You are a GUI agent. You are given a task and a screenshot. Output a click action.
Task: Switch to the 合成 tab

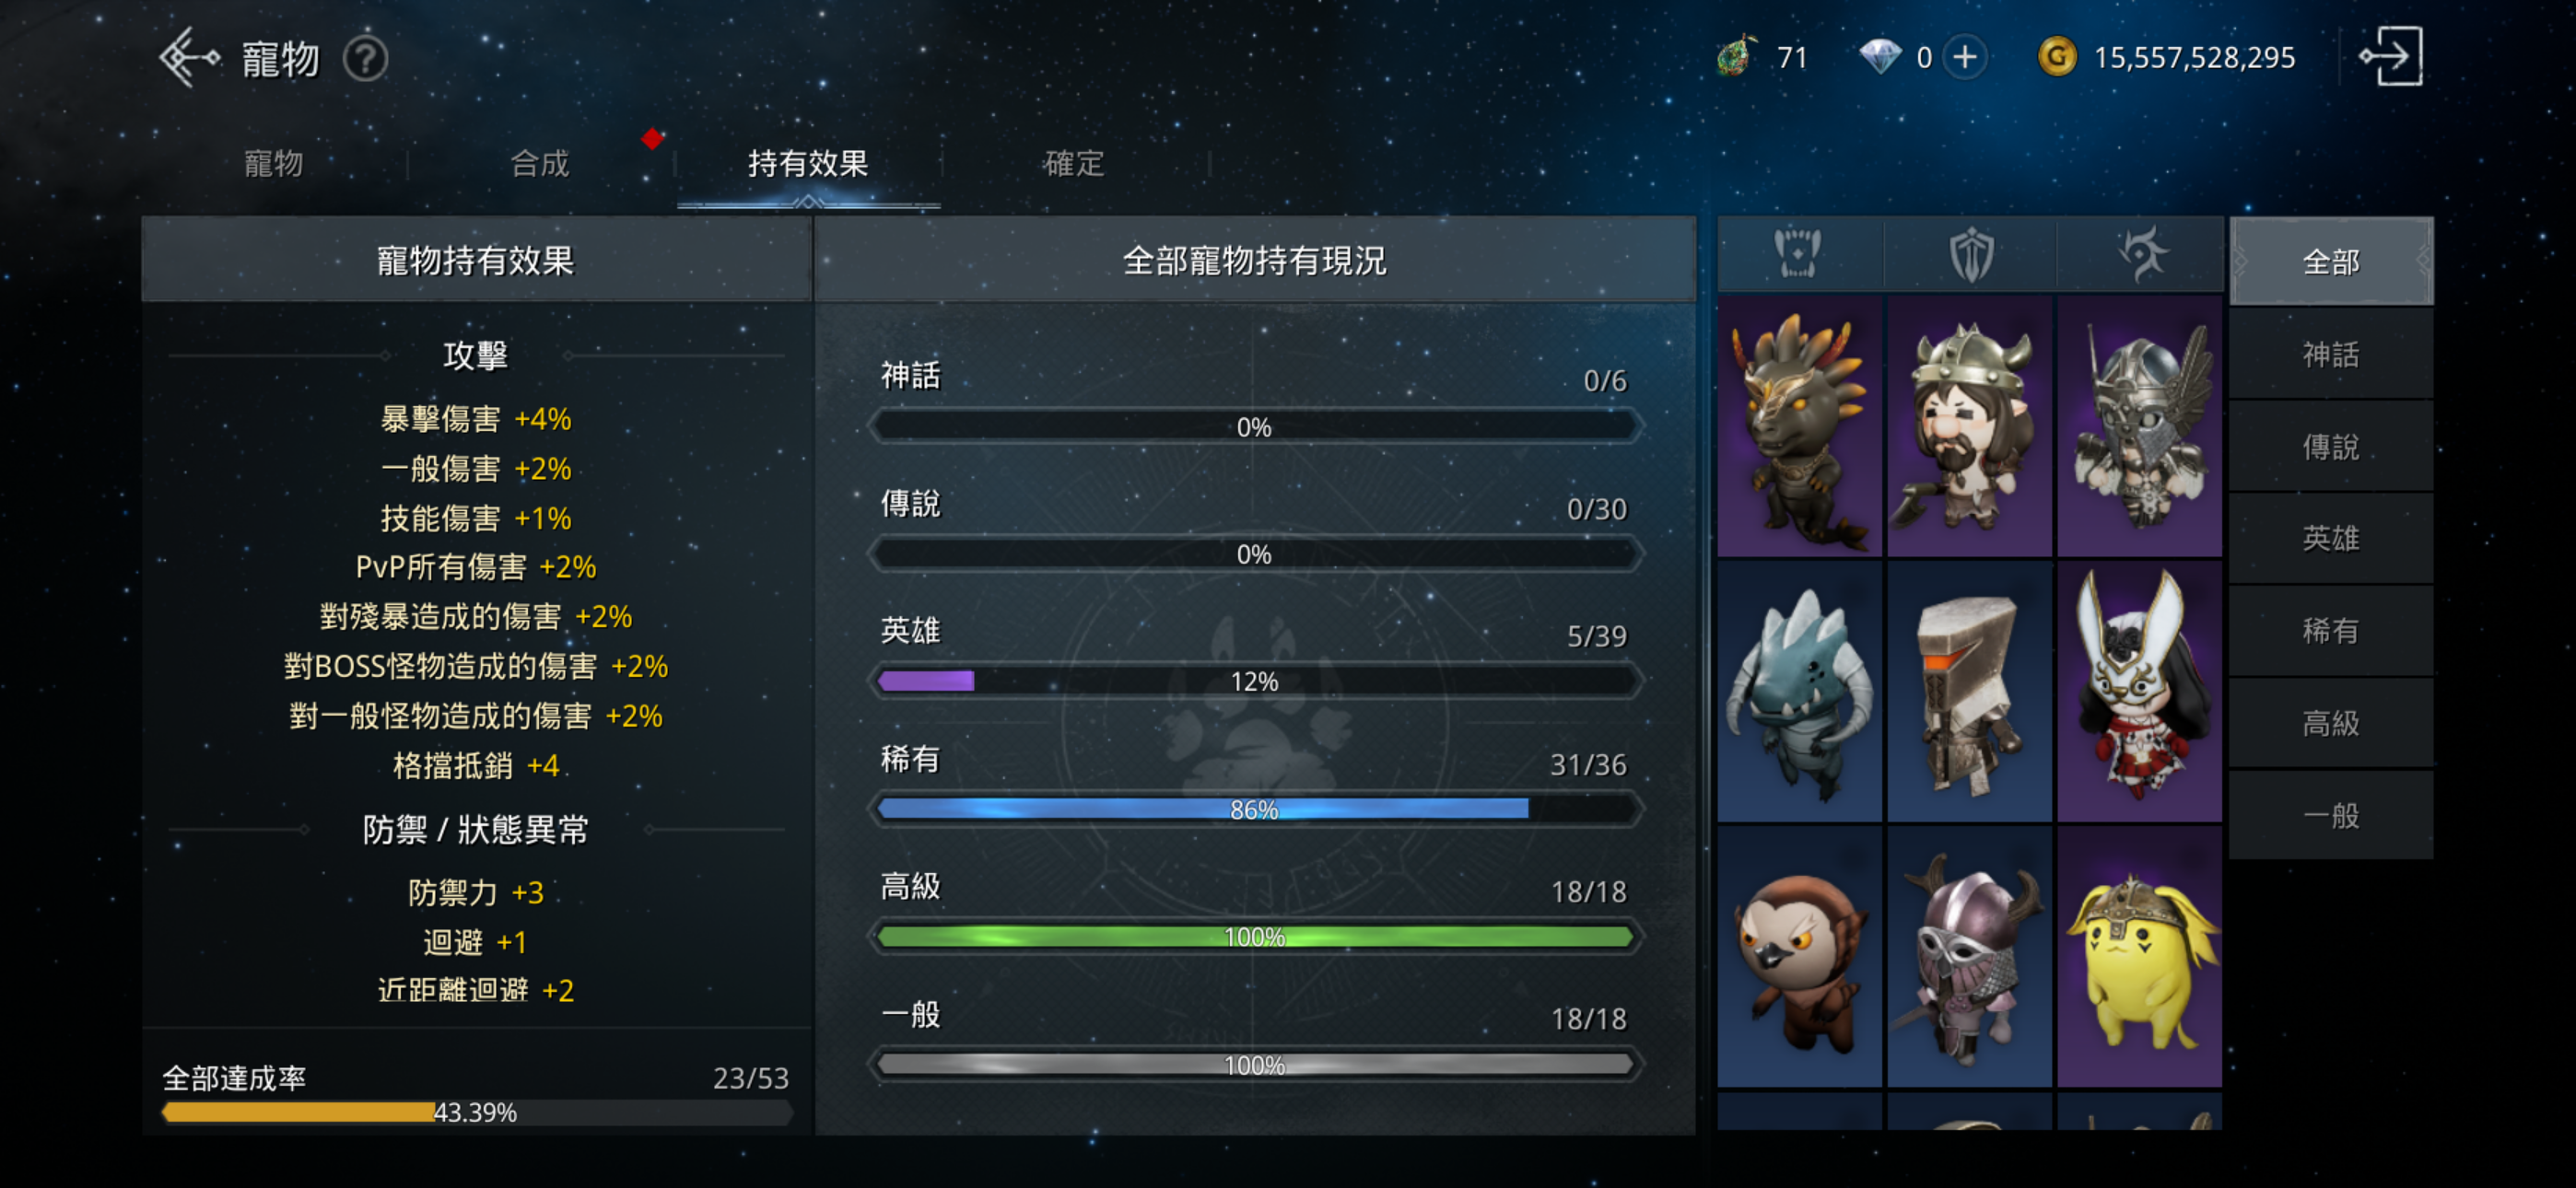point(540,163)
